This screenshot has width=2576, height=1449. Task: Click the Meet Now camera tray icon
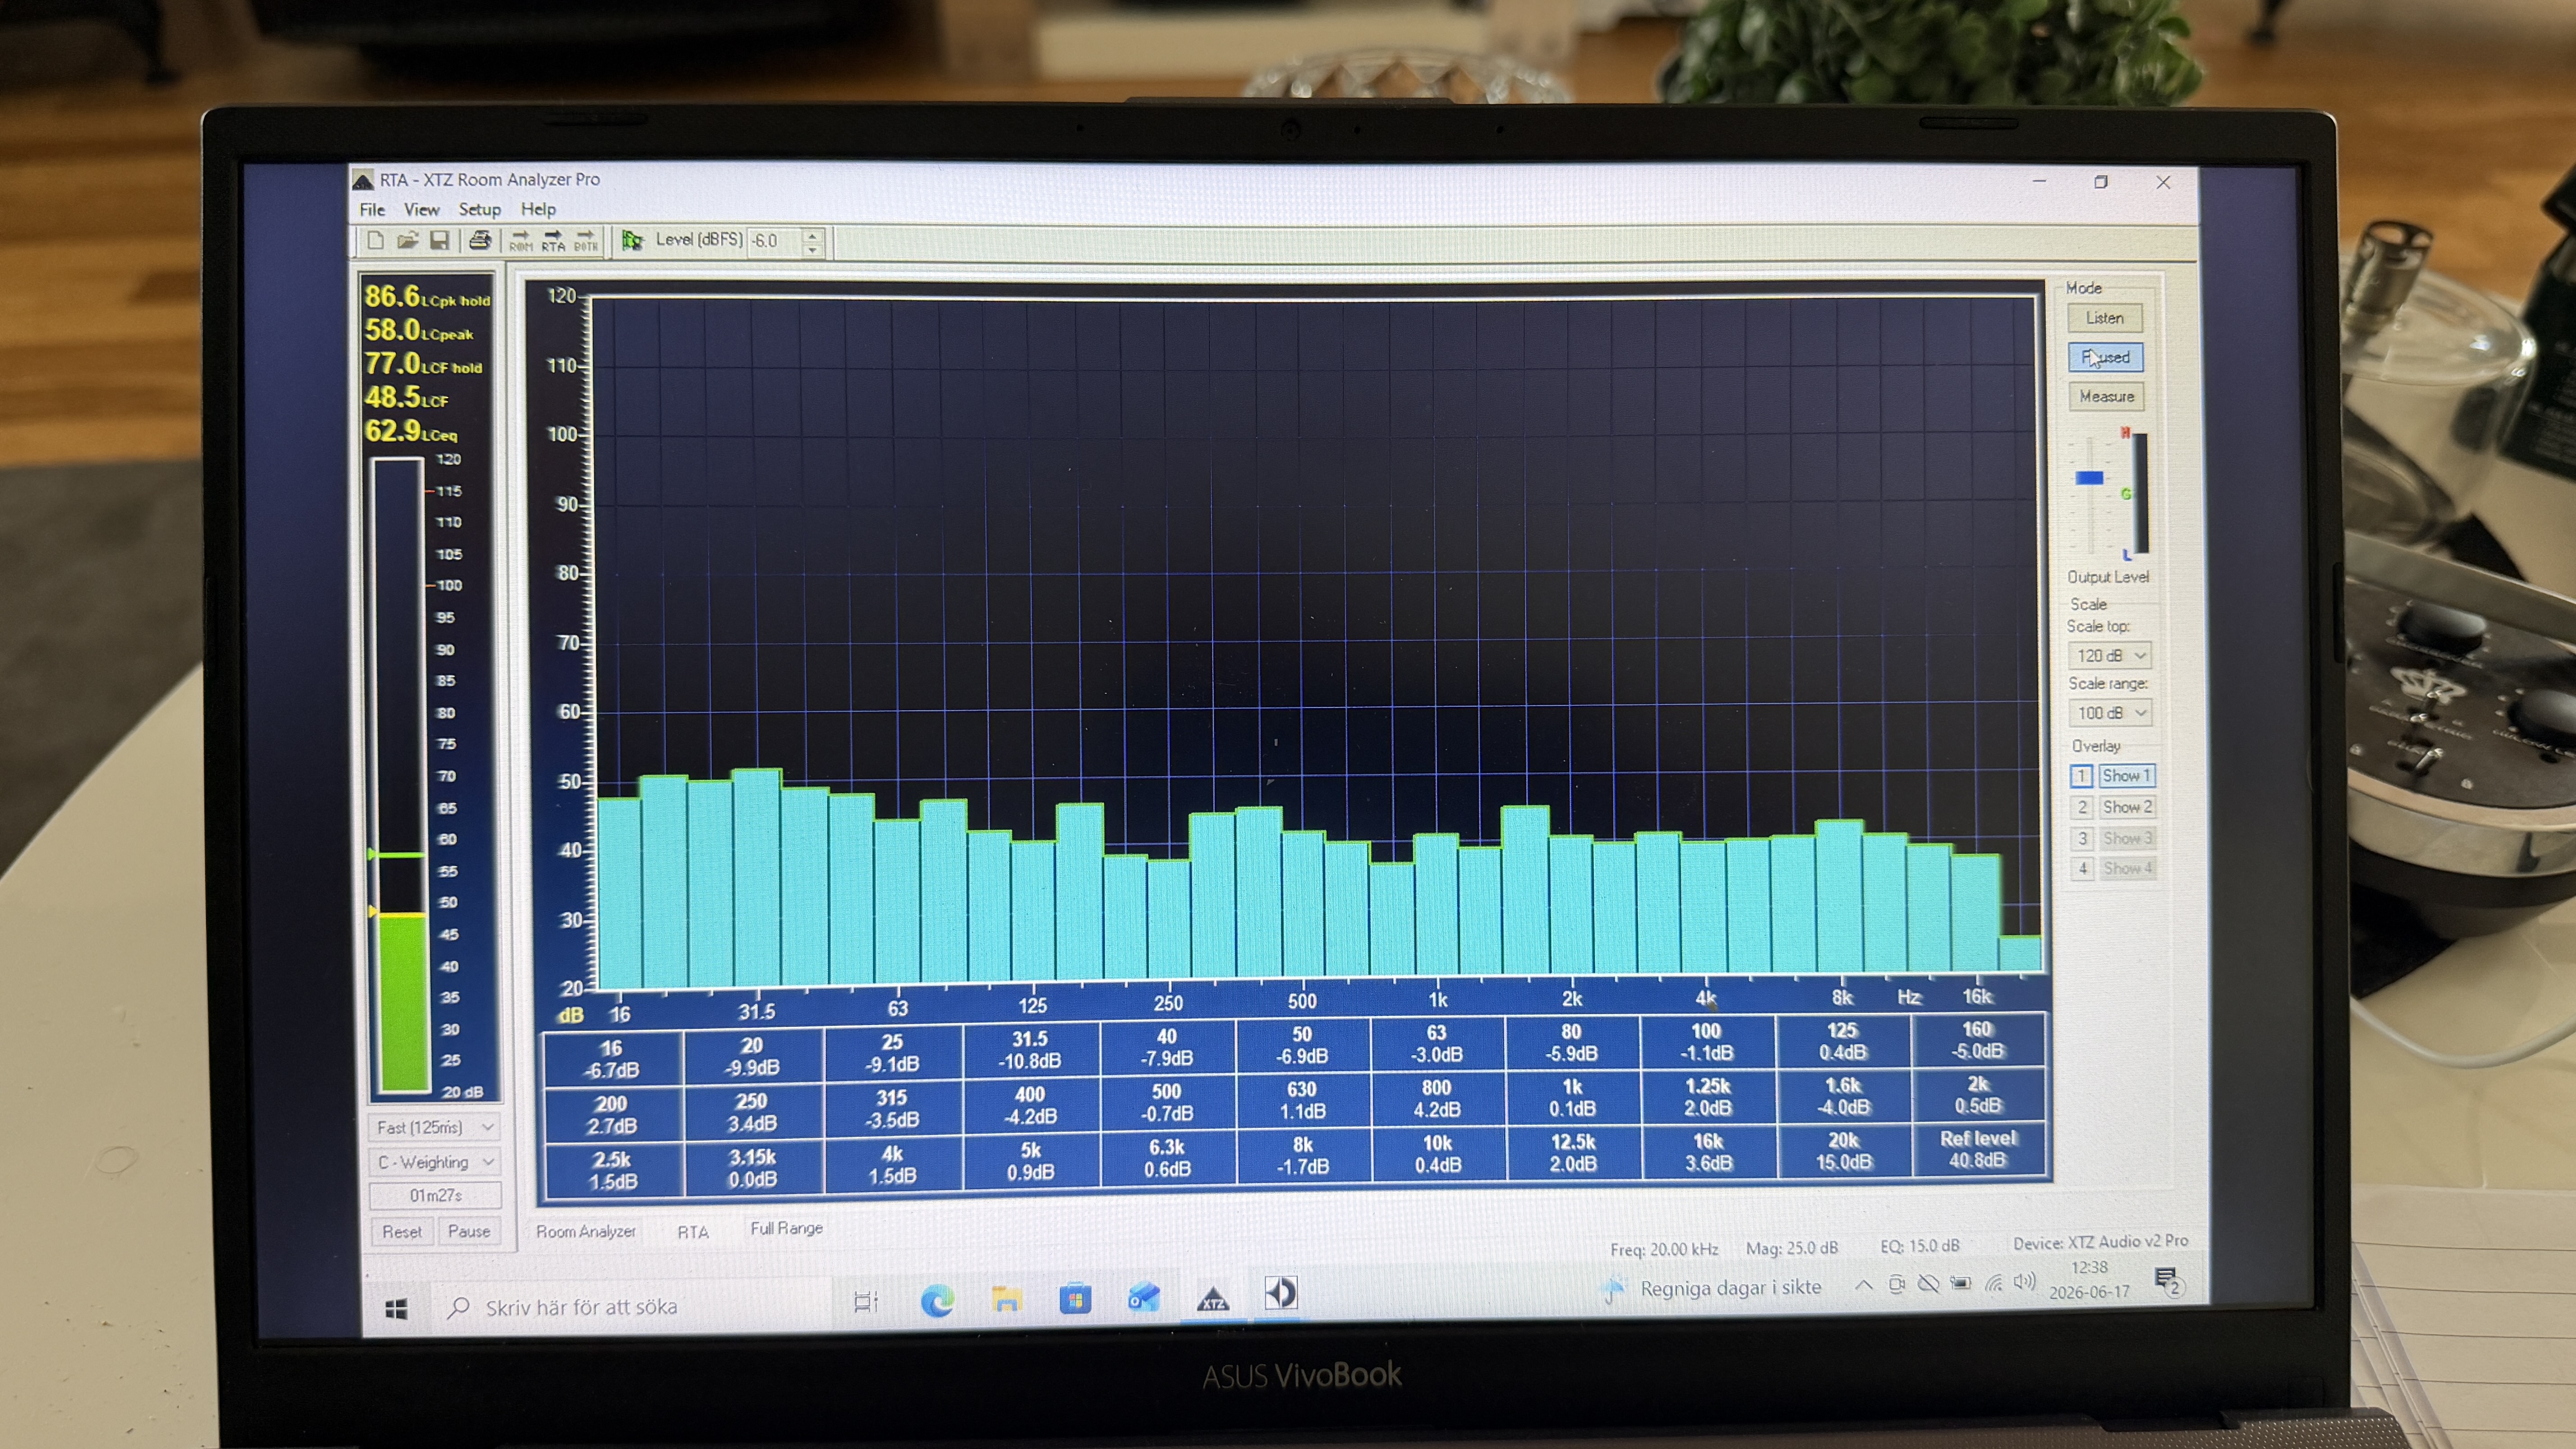pyautogui.click(x=1896, y=1284)
